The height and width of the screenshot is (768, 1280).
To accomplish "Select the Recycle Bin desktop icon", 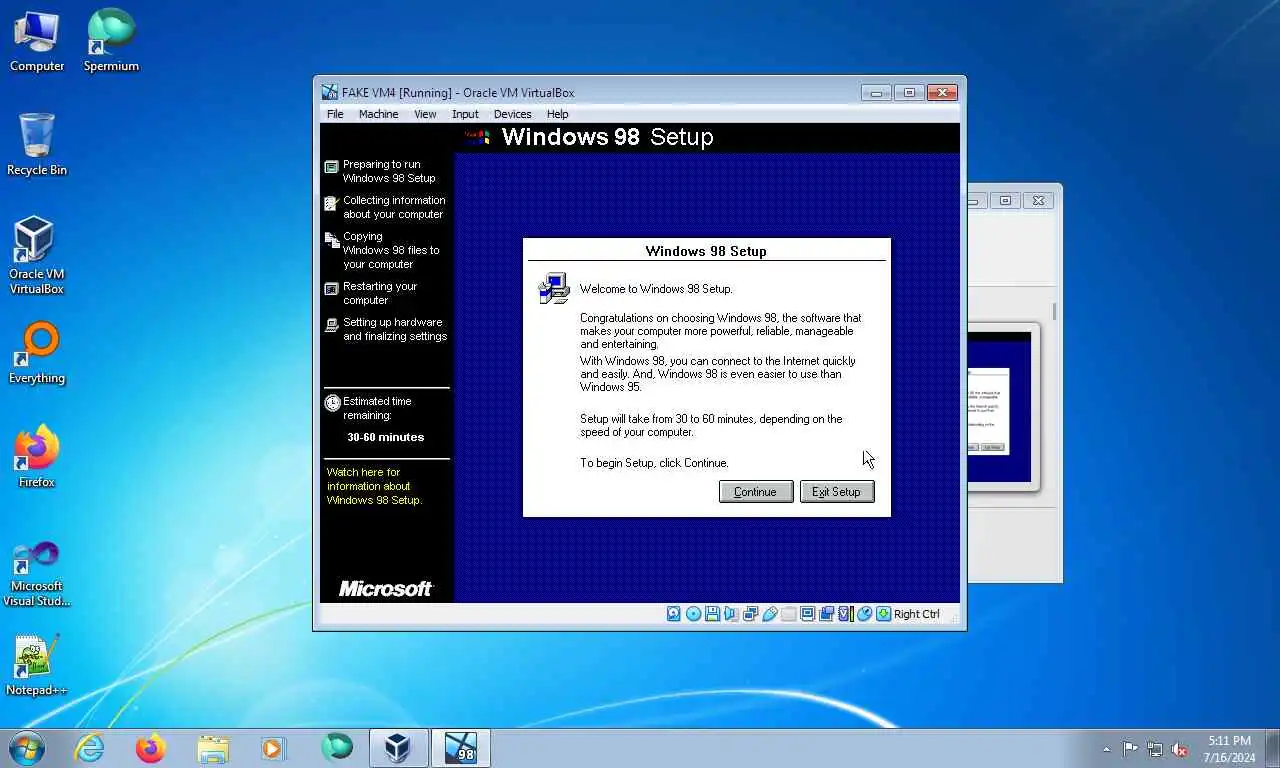I will 37,145.
